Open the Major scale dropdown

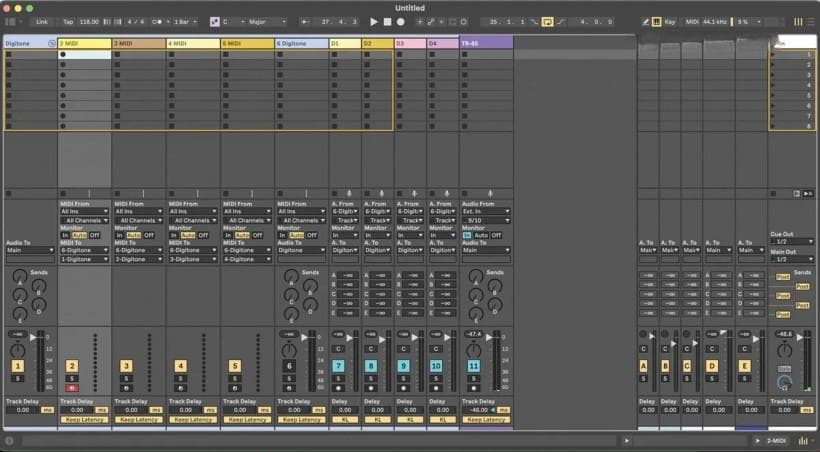pyautogui.click(x=267, y=22)
